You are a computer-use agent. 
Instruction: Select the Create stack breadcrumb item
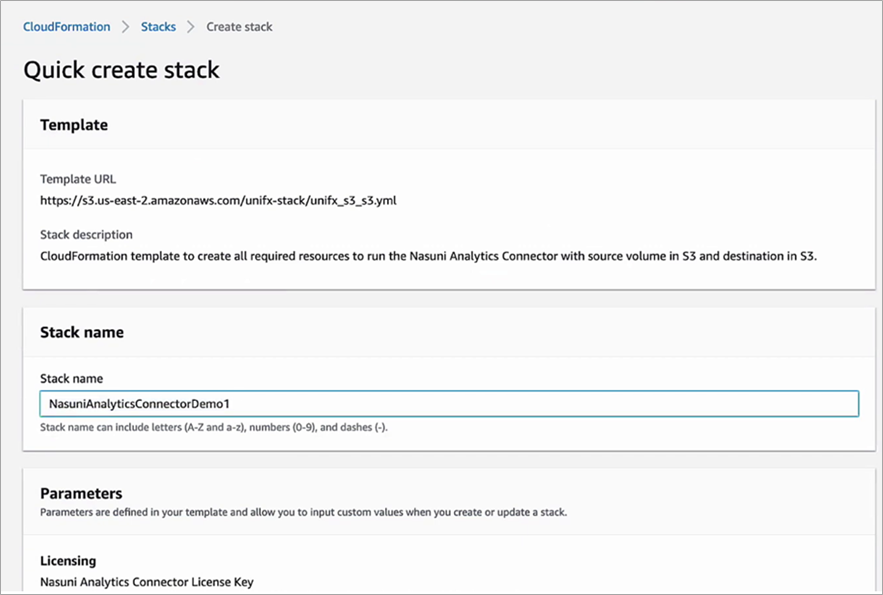239,27
